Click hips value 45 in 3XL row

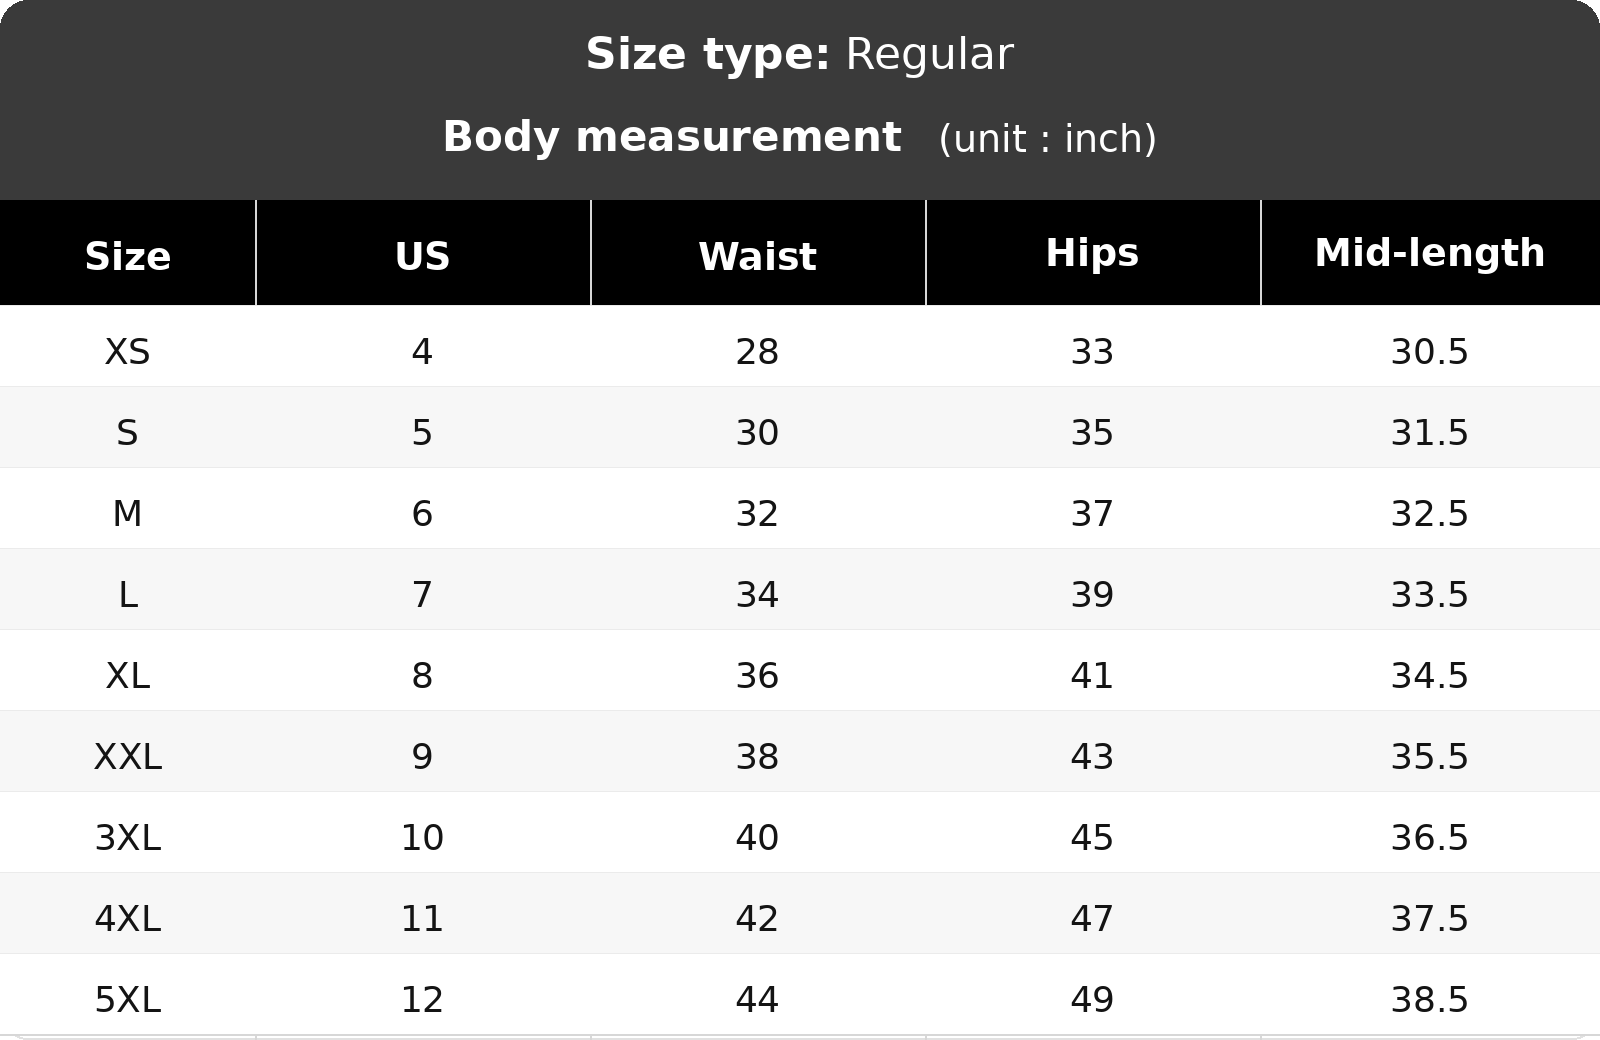1092,838
